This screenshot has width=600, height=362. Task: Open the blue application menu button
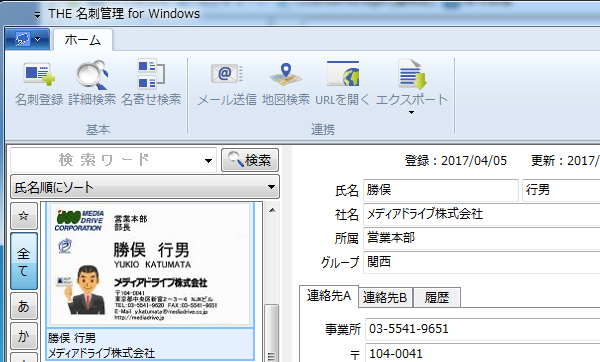point(28,39)
